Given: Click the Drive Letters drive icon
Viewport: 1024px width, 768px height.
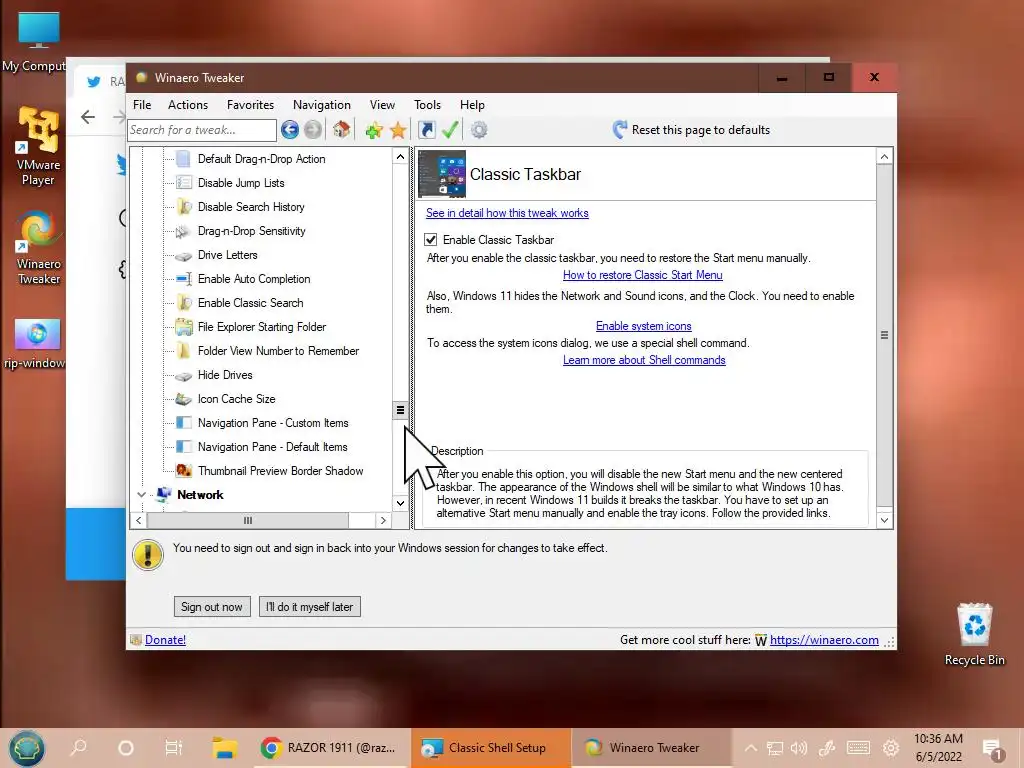Looking at the screenshot, I should (184, 255).
